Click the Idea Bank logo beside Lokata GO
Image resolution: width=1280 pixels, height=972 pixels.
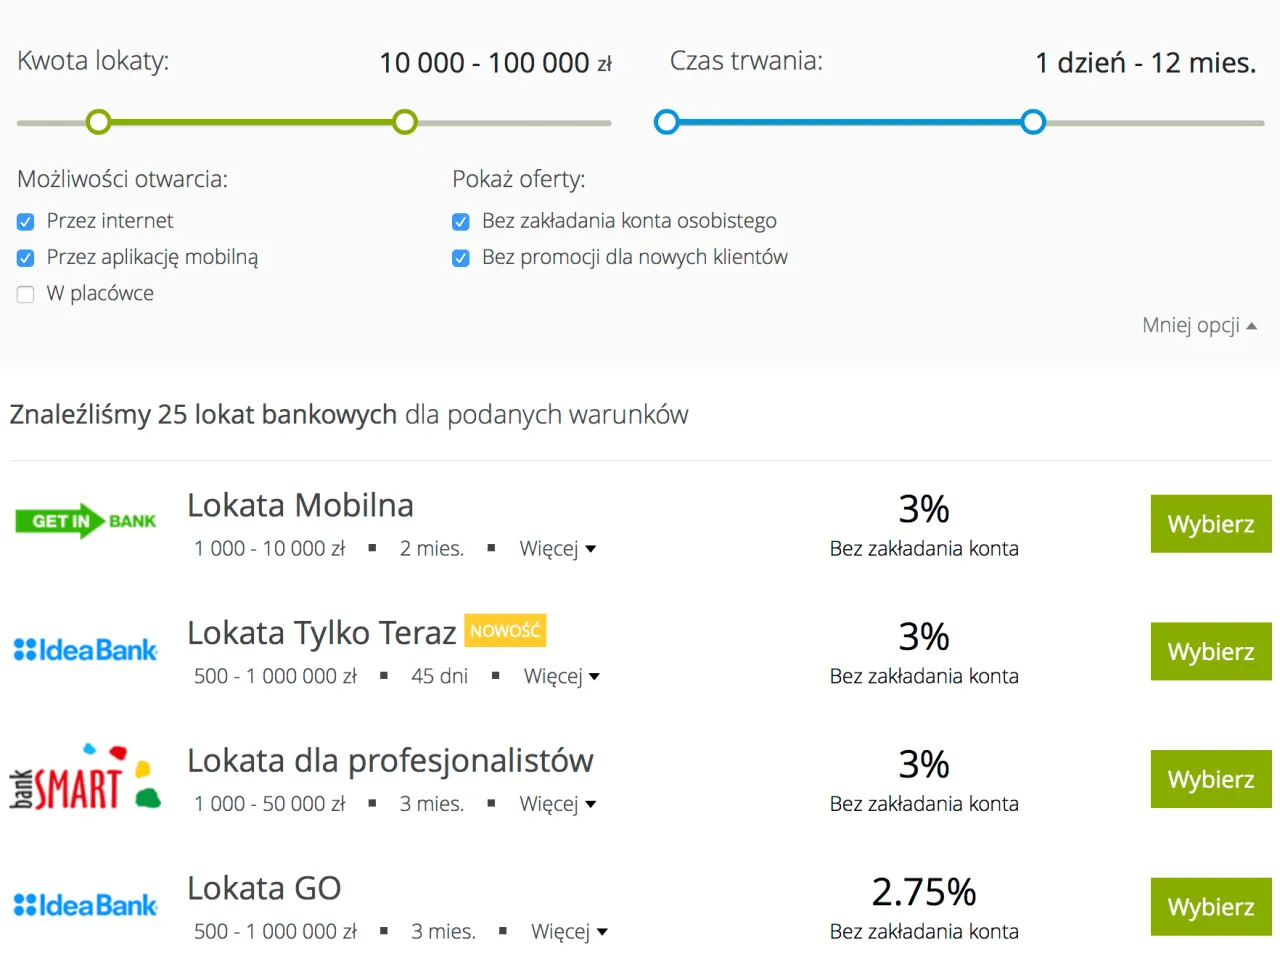(x=85, y=905)
